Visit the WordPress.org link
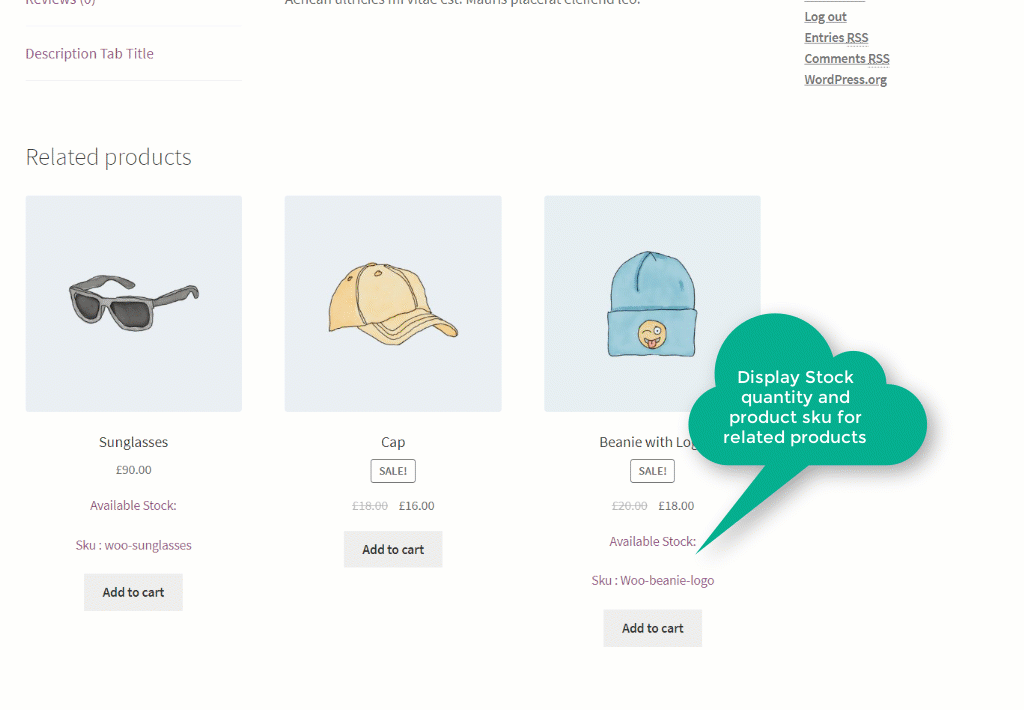The image size is (1024, 710). point(846,80)
